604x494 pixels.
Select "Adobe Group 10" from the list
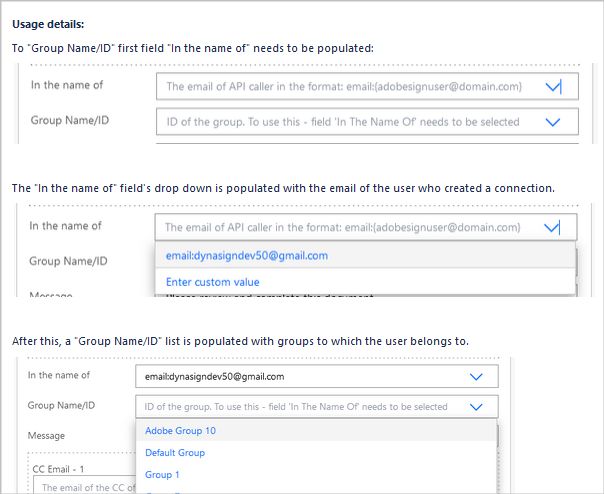coord(180,431)
